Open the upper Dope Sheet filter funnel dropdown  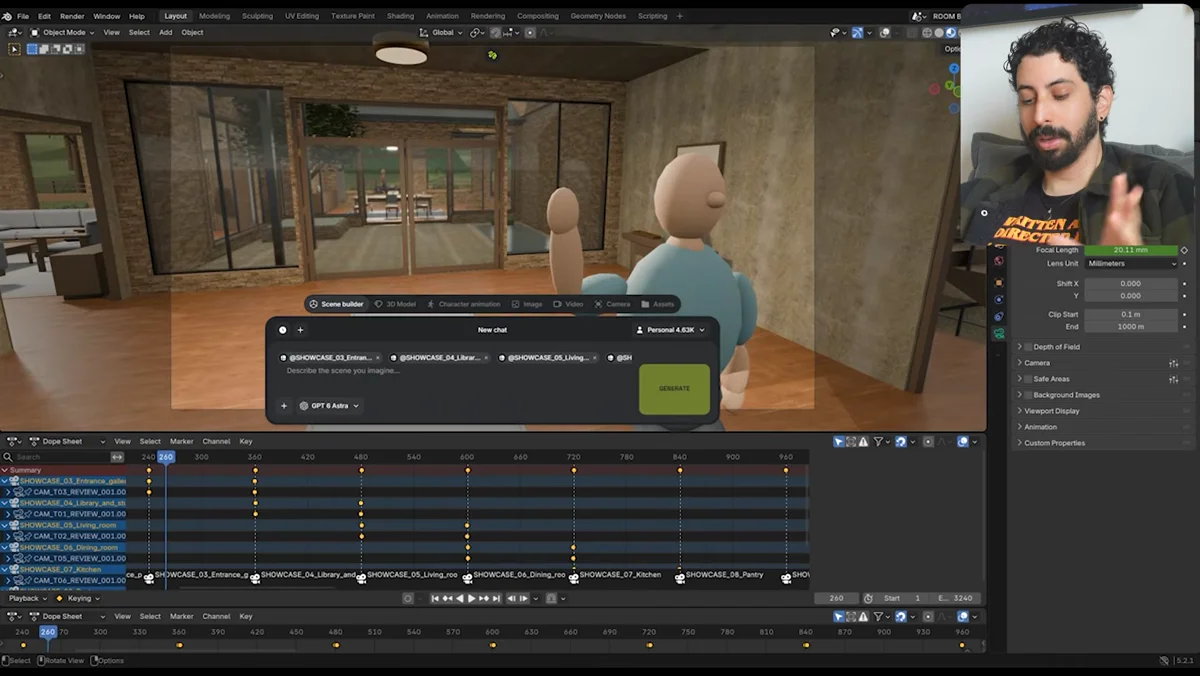coord(881,441)
